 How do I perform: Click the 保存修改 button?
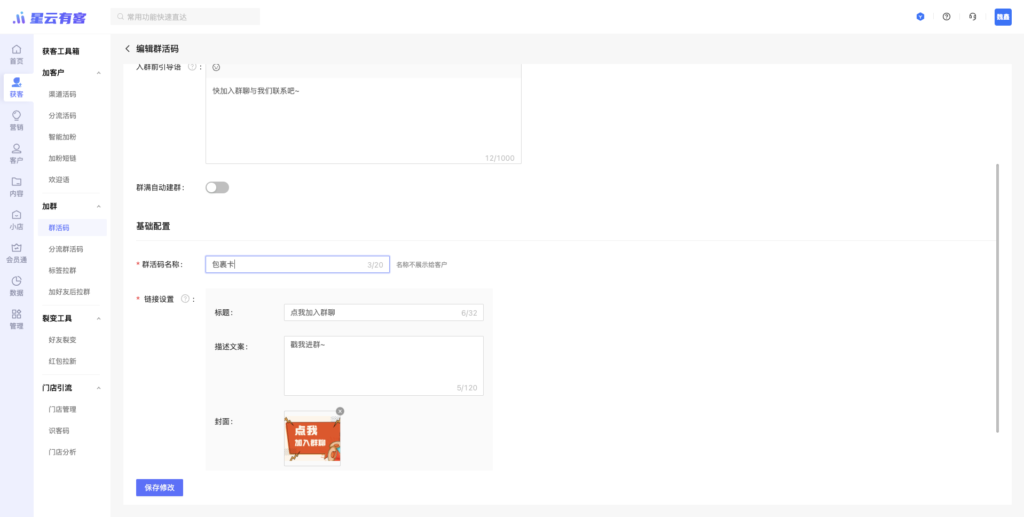(x=159, y=488)
